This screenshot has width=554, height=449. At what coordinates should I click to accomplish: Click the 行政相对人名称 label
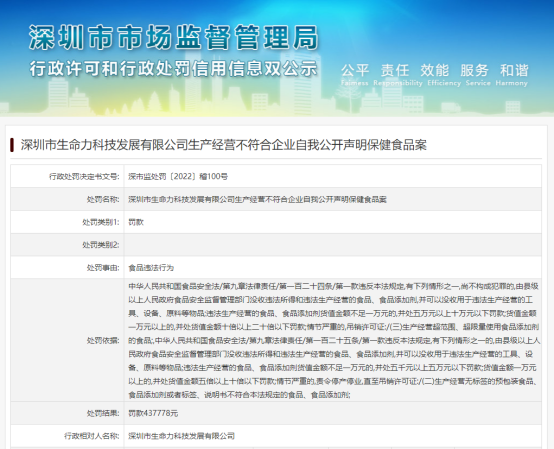pyautogui.click(x=92, y=436)
